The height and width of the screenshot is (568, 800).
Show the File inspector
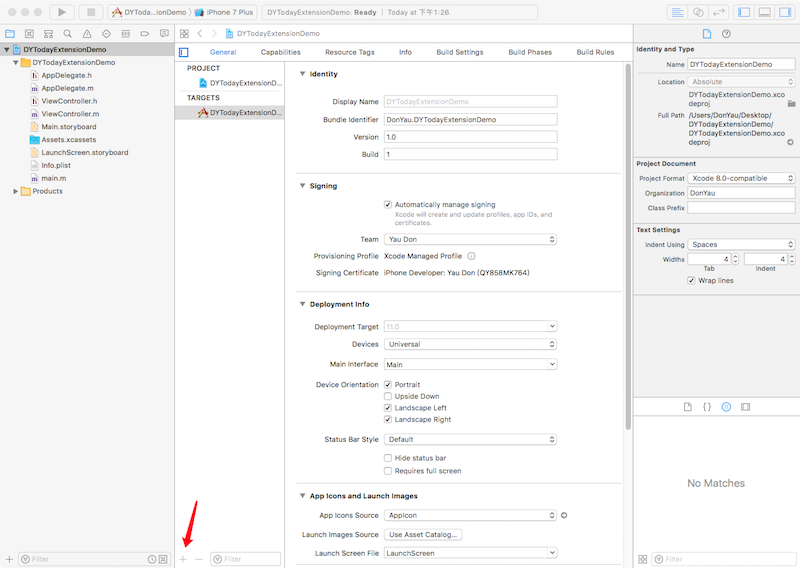(x=707, y=34)
